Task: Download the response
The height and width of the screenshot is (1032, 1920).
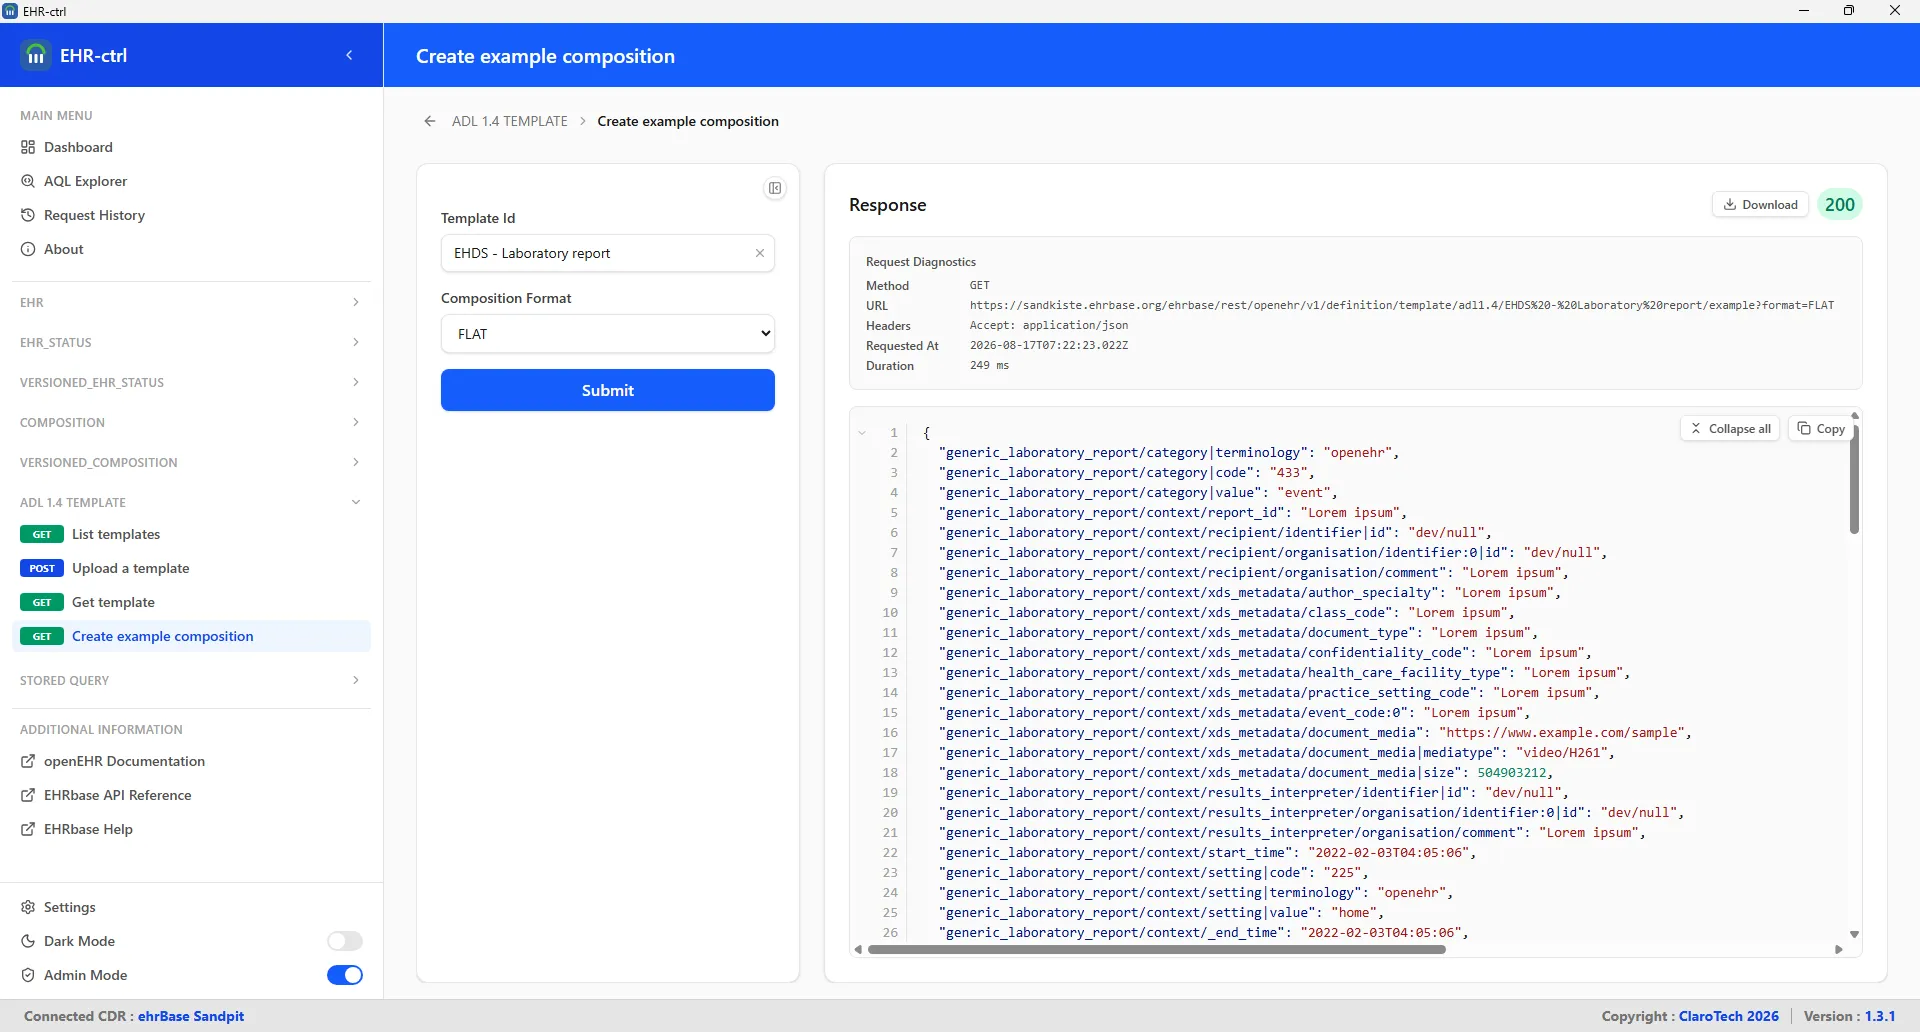Action: coord(1760,205)
